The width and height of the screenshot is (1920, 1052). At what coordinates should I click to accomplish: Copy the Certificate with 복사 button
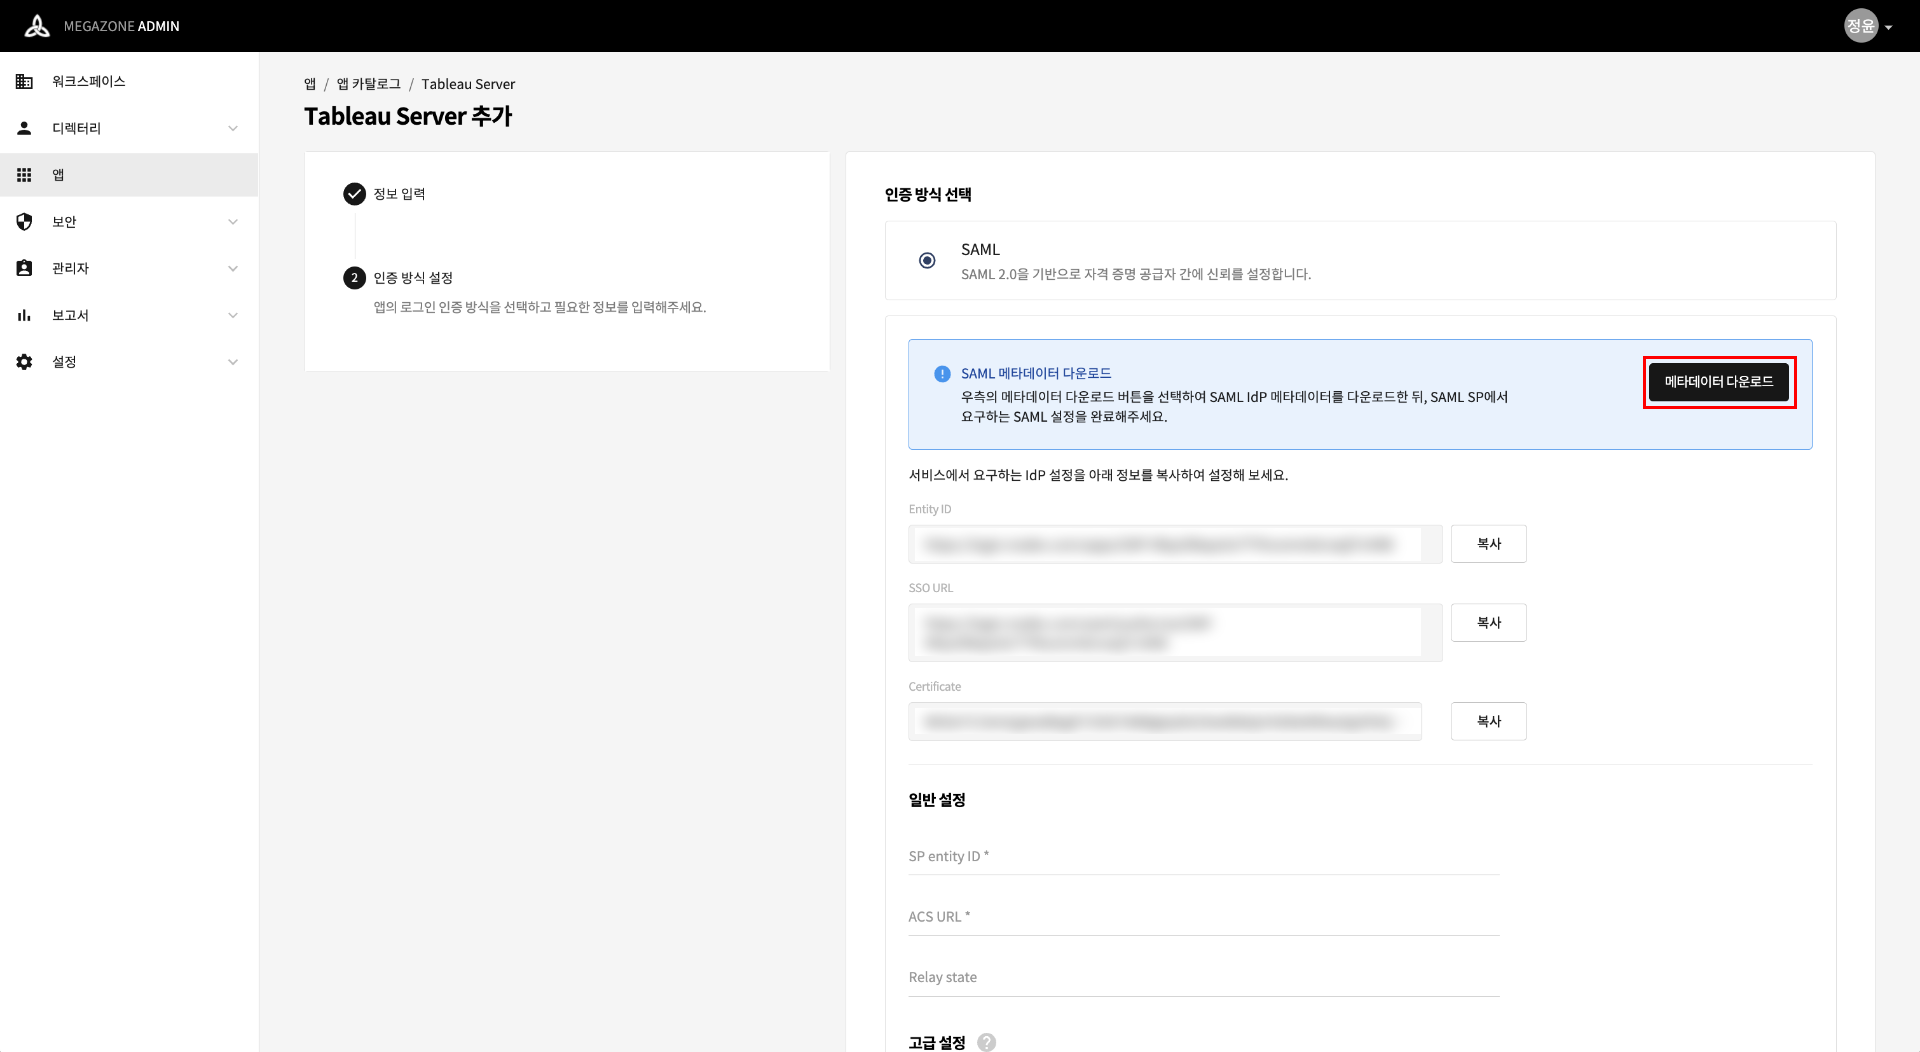click(x=1488, y=721)
